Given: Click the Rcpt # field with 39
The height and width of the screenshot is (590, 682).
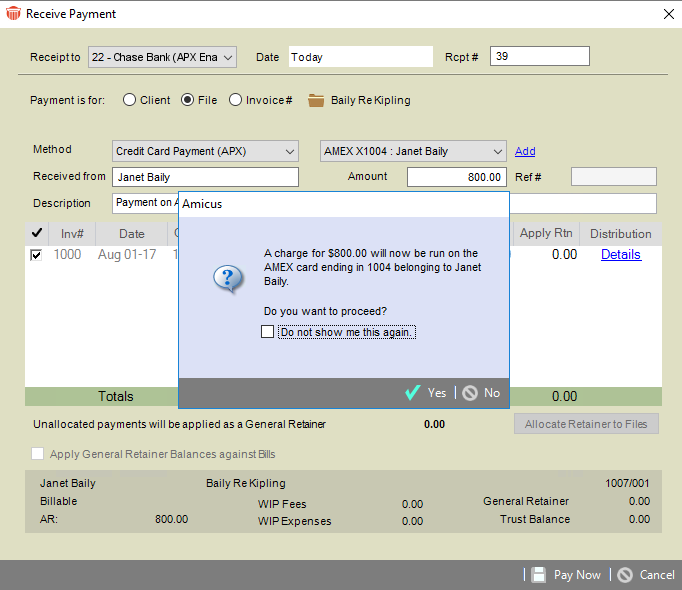Looking at the screenshot, I should pos(540,56).
